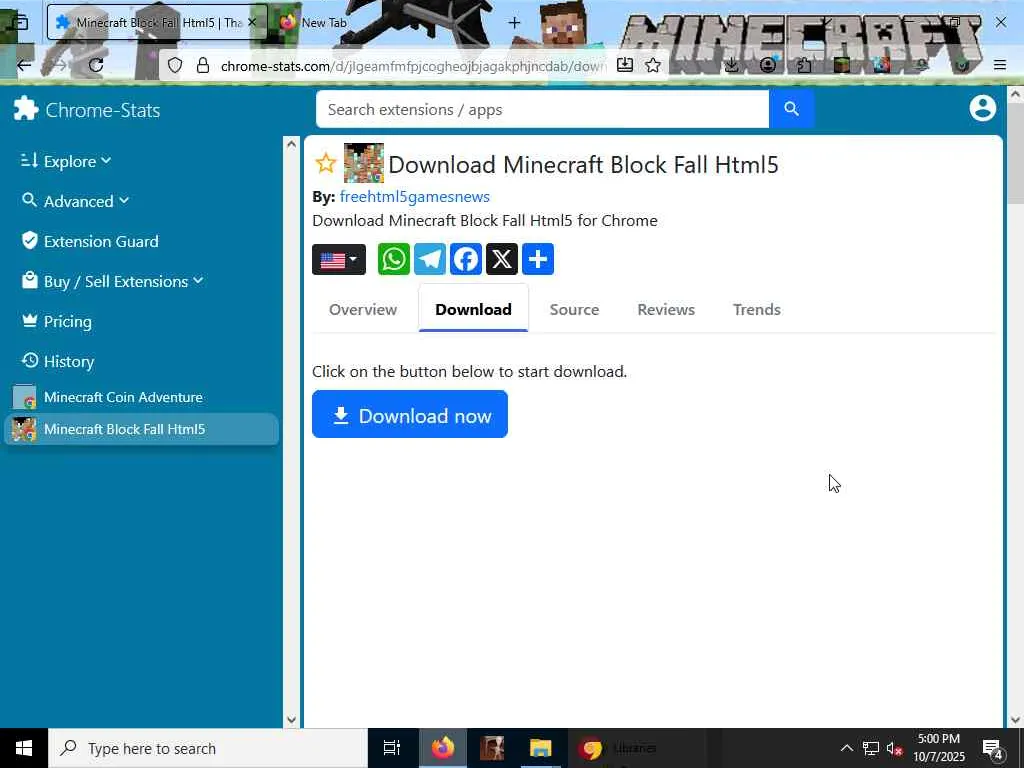Click the browser back arrow

pyautogui.click(x=24, y=65)
